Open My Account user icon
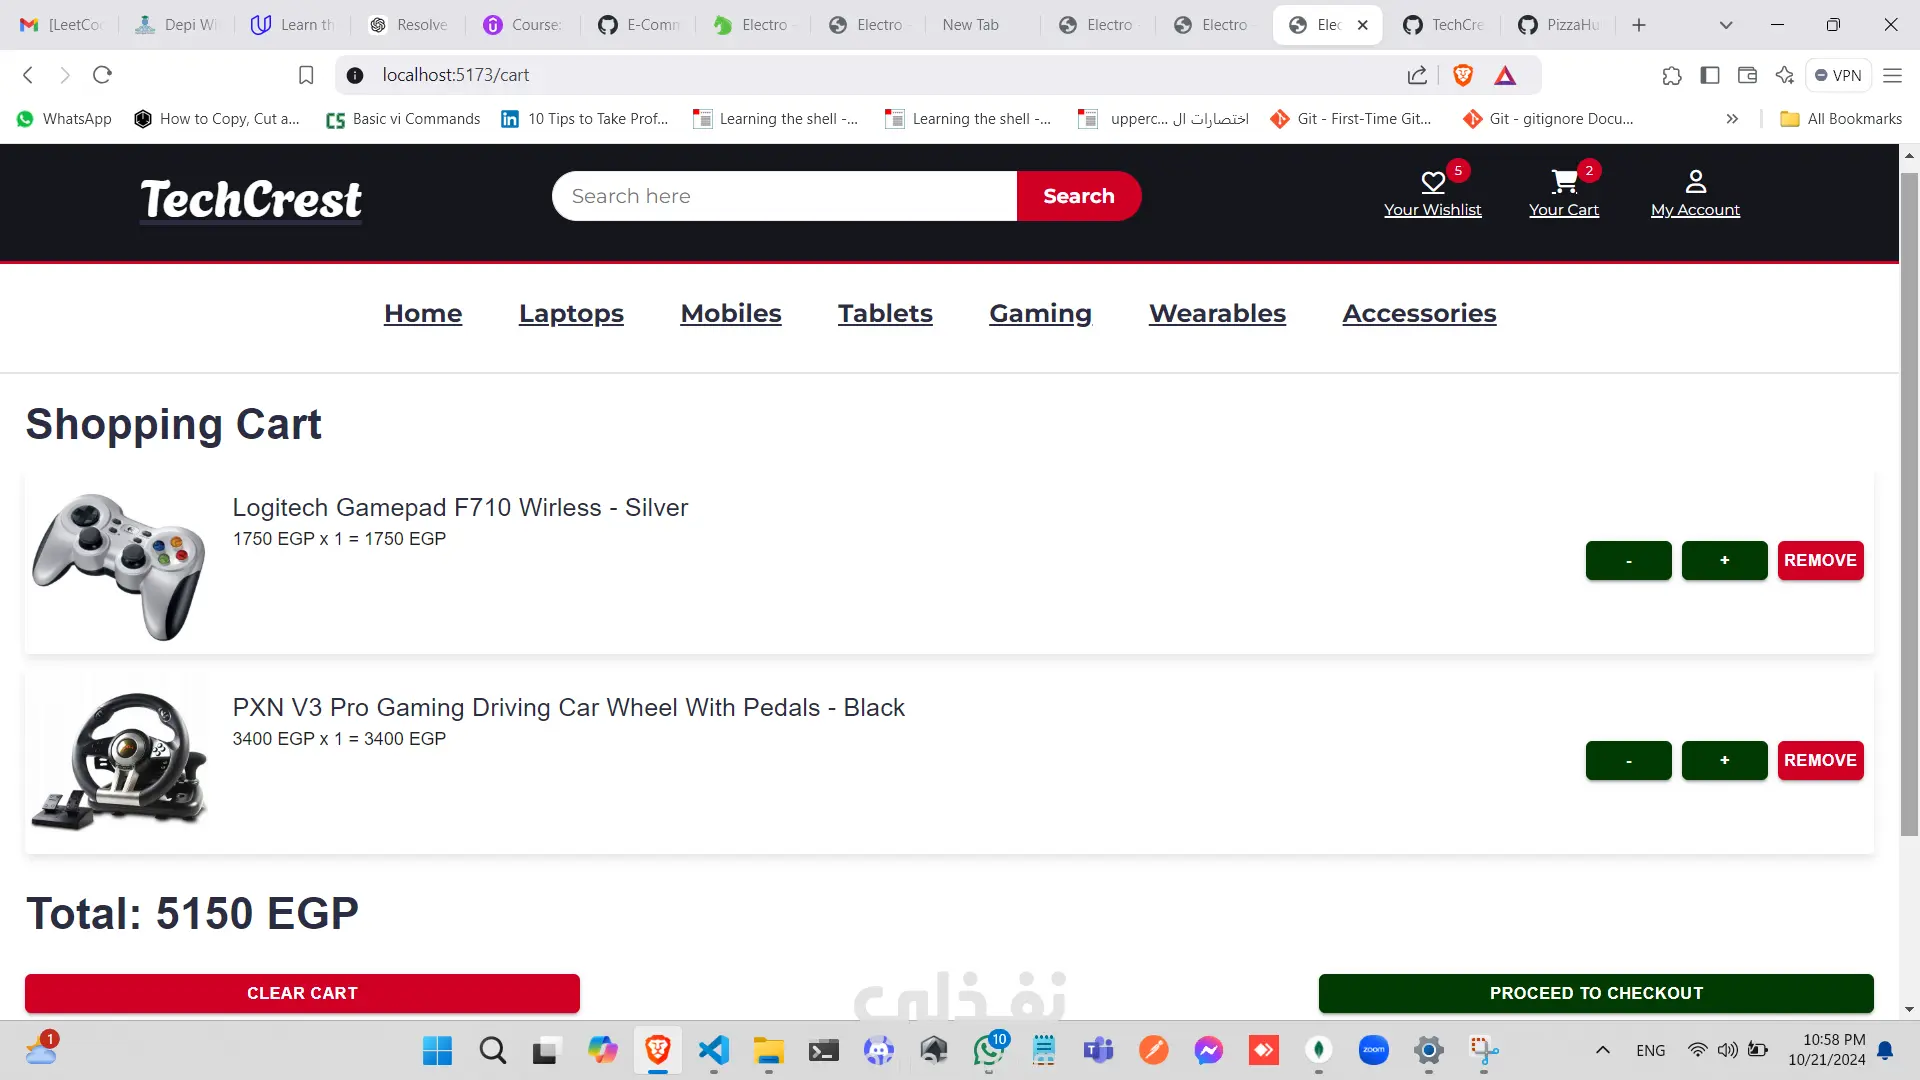The width and height of the screenshot is (1920, 1080). click(x=1695, y=182)
